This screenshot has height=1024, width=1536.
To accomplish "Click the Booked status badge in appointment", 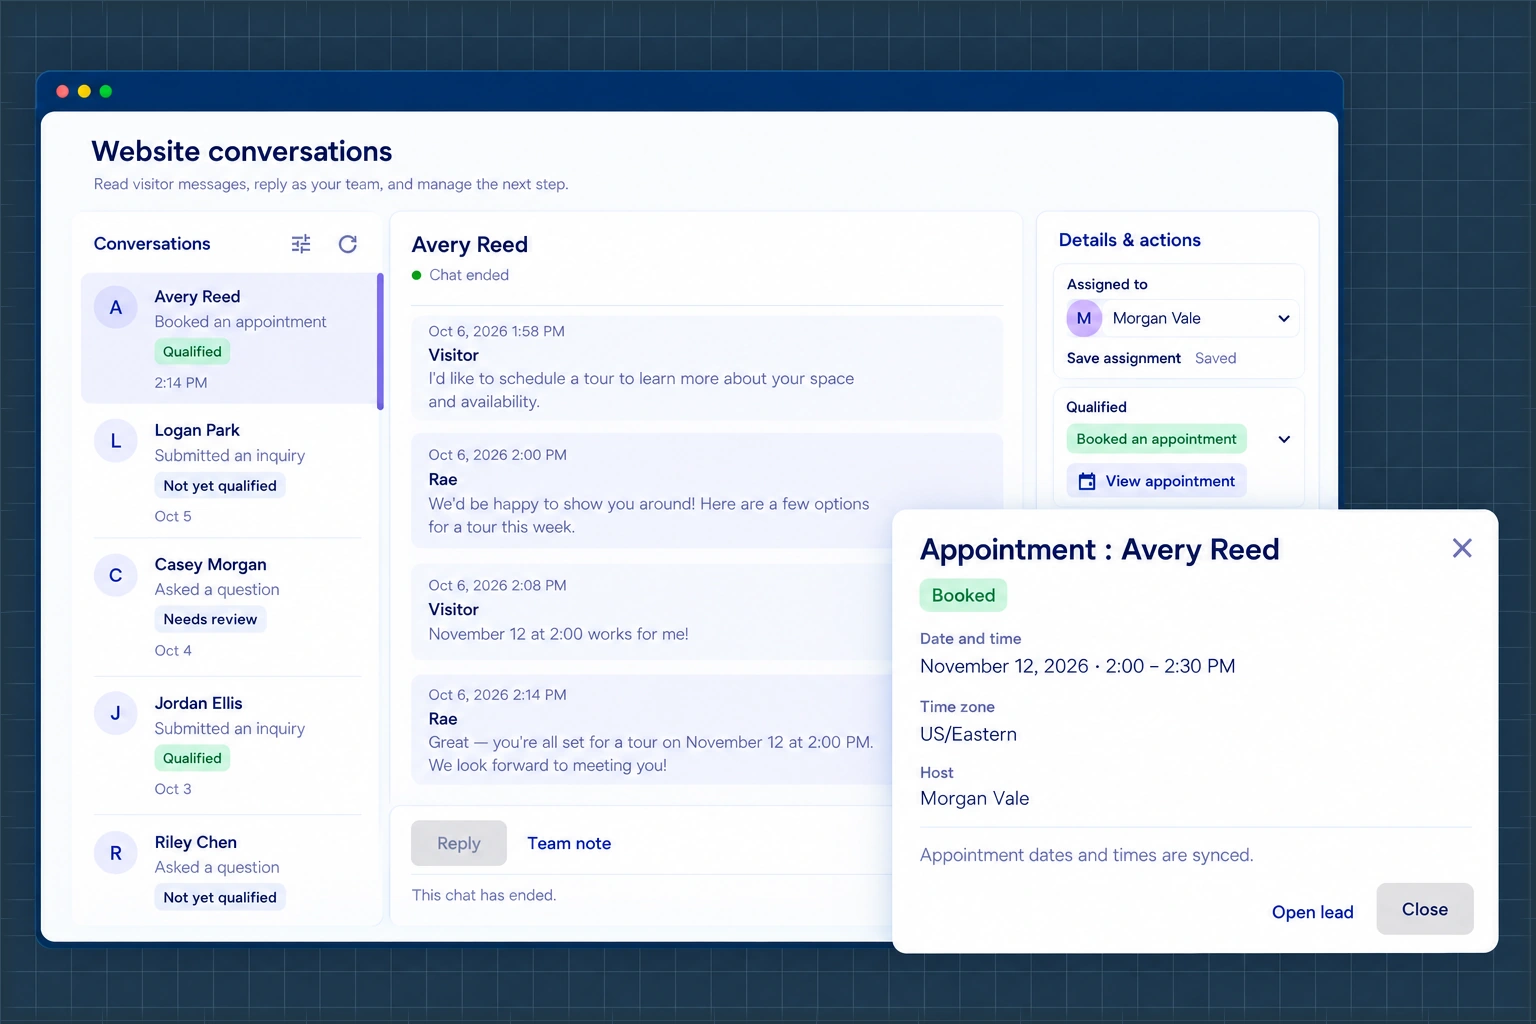I will [x=963, y=595].
